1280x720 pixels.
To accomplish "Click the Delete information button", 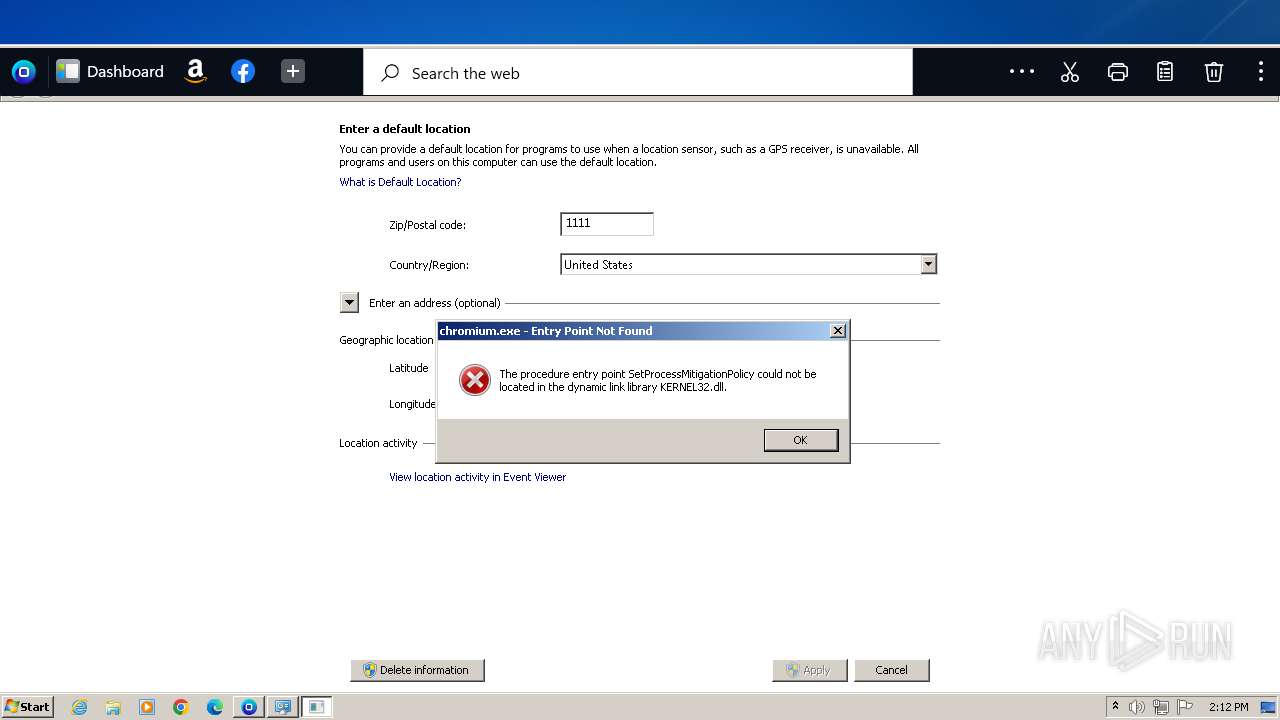I will click(x=417, y=670).
